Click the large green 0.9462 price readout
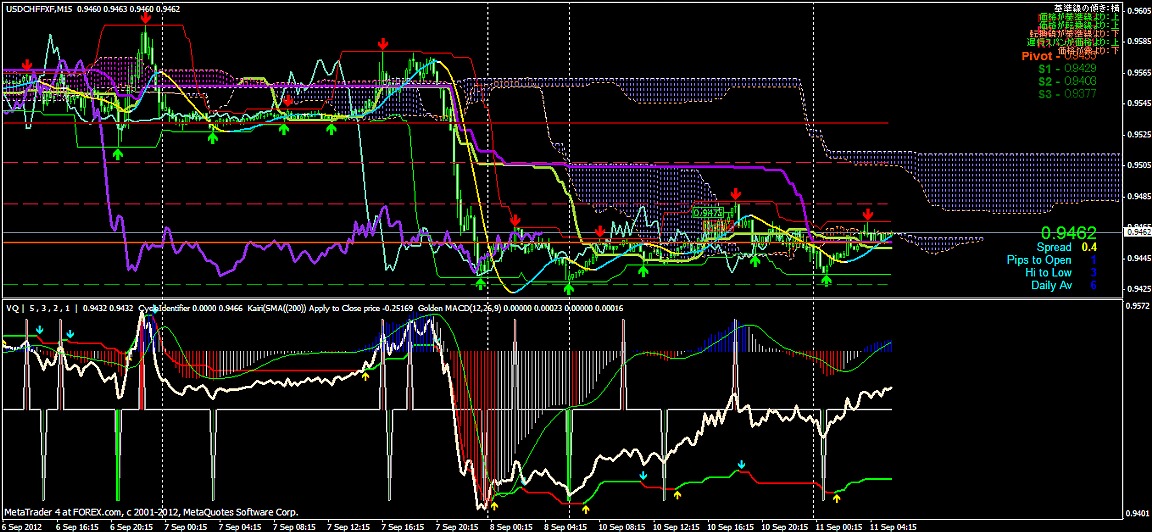 click(x=1071, y=234)
